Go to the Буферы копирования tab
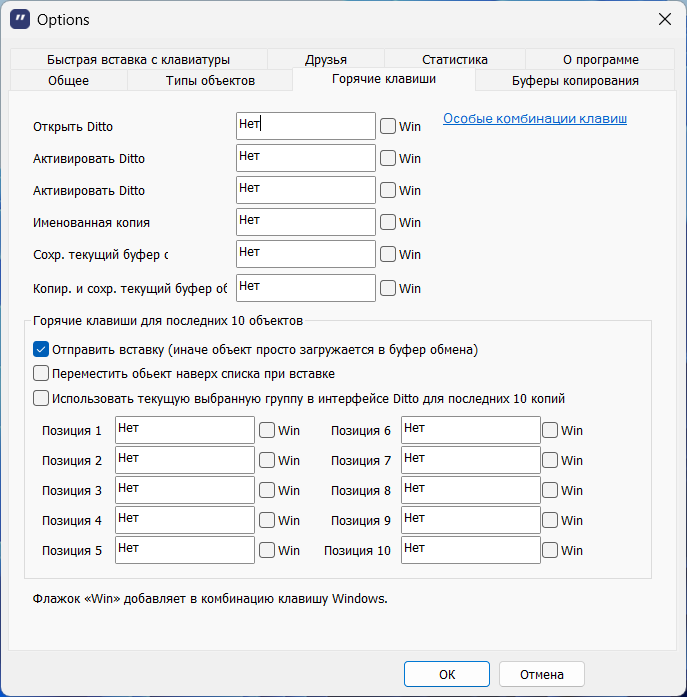Image resolution: width=687 pixels, height=697 pixels. pyautogui.click(x=575, y=81)
